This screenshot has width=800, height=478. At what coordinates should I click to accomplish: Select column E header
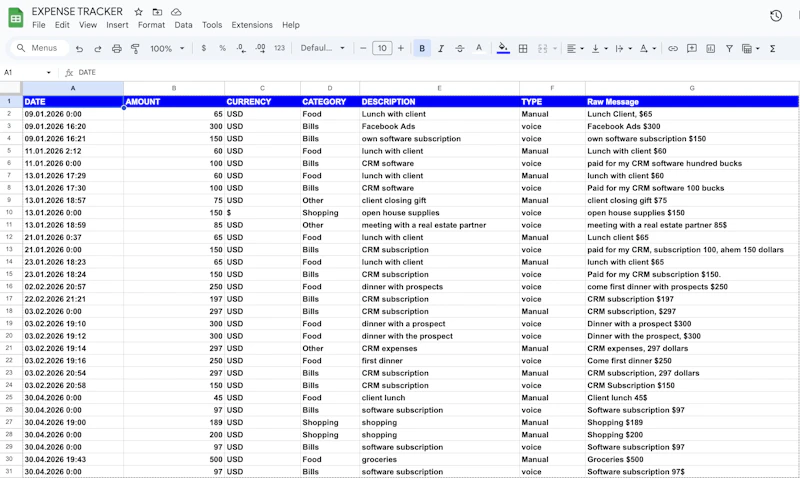[439, 88]
